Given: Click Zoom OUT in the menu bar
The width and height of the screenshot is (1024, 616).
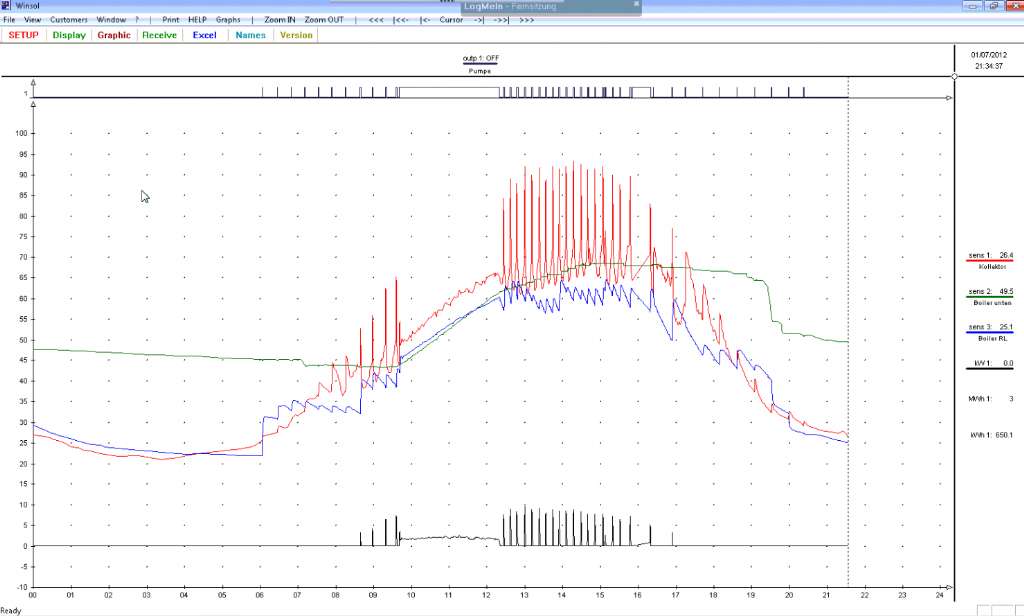Looking at the screenshot, I should (x=324, y=20).
